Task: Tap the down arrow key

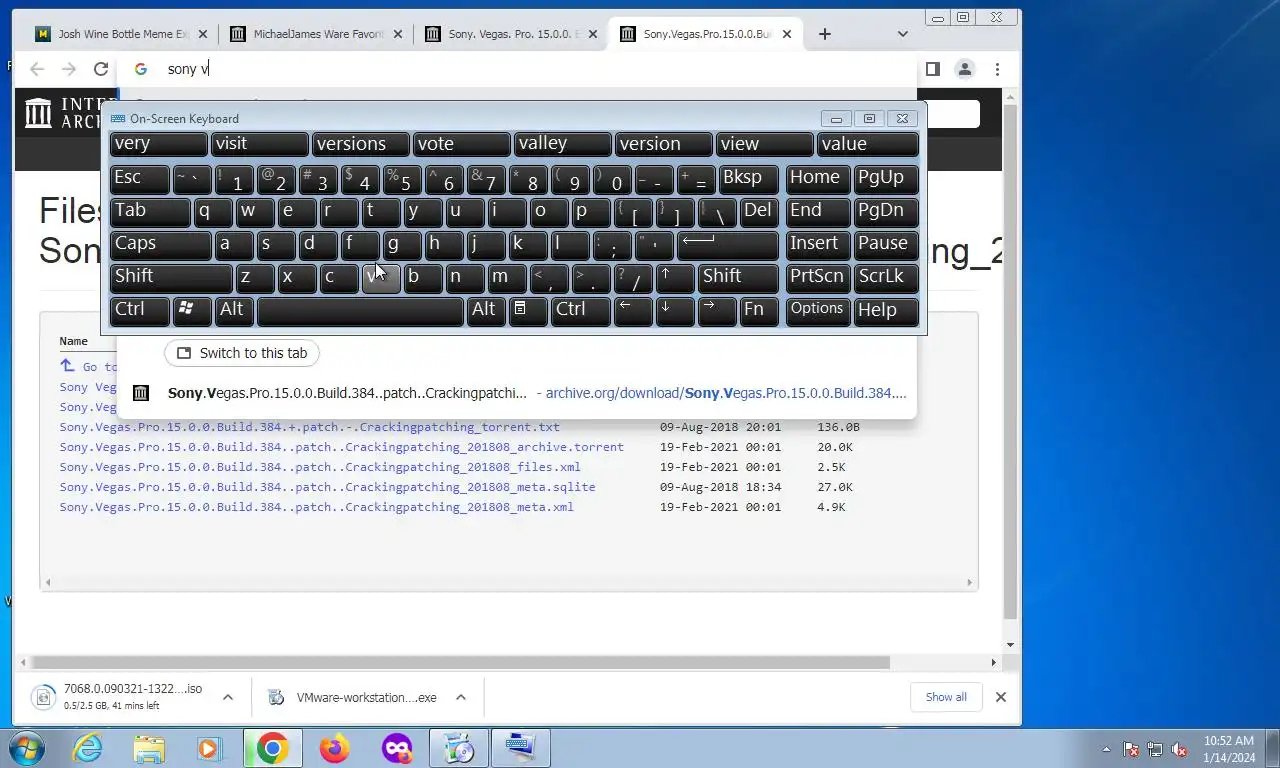Action: coord(675,311)
